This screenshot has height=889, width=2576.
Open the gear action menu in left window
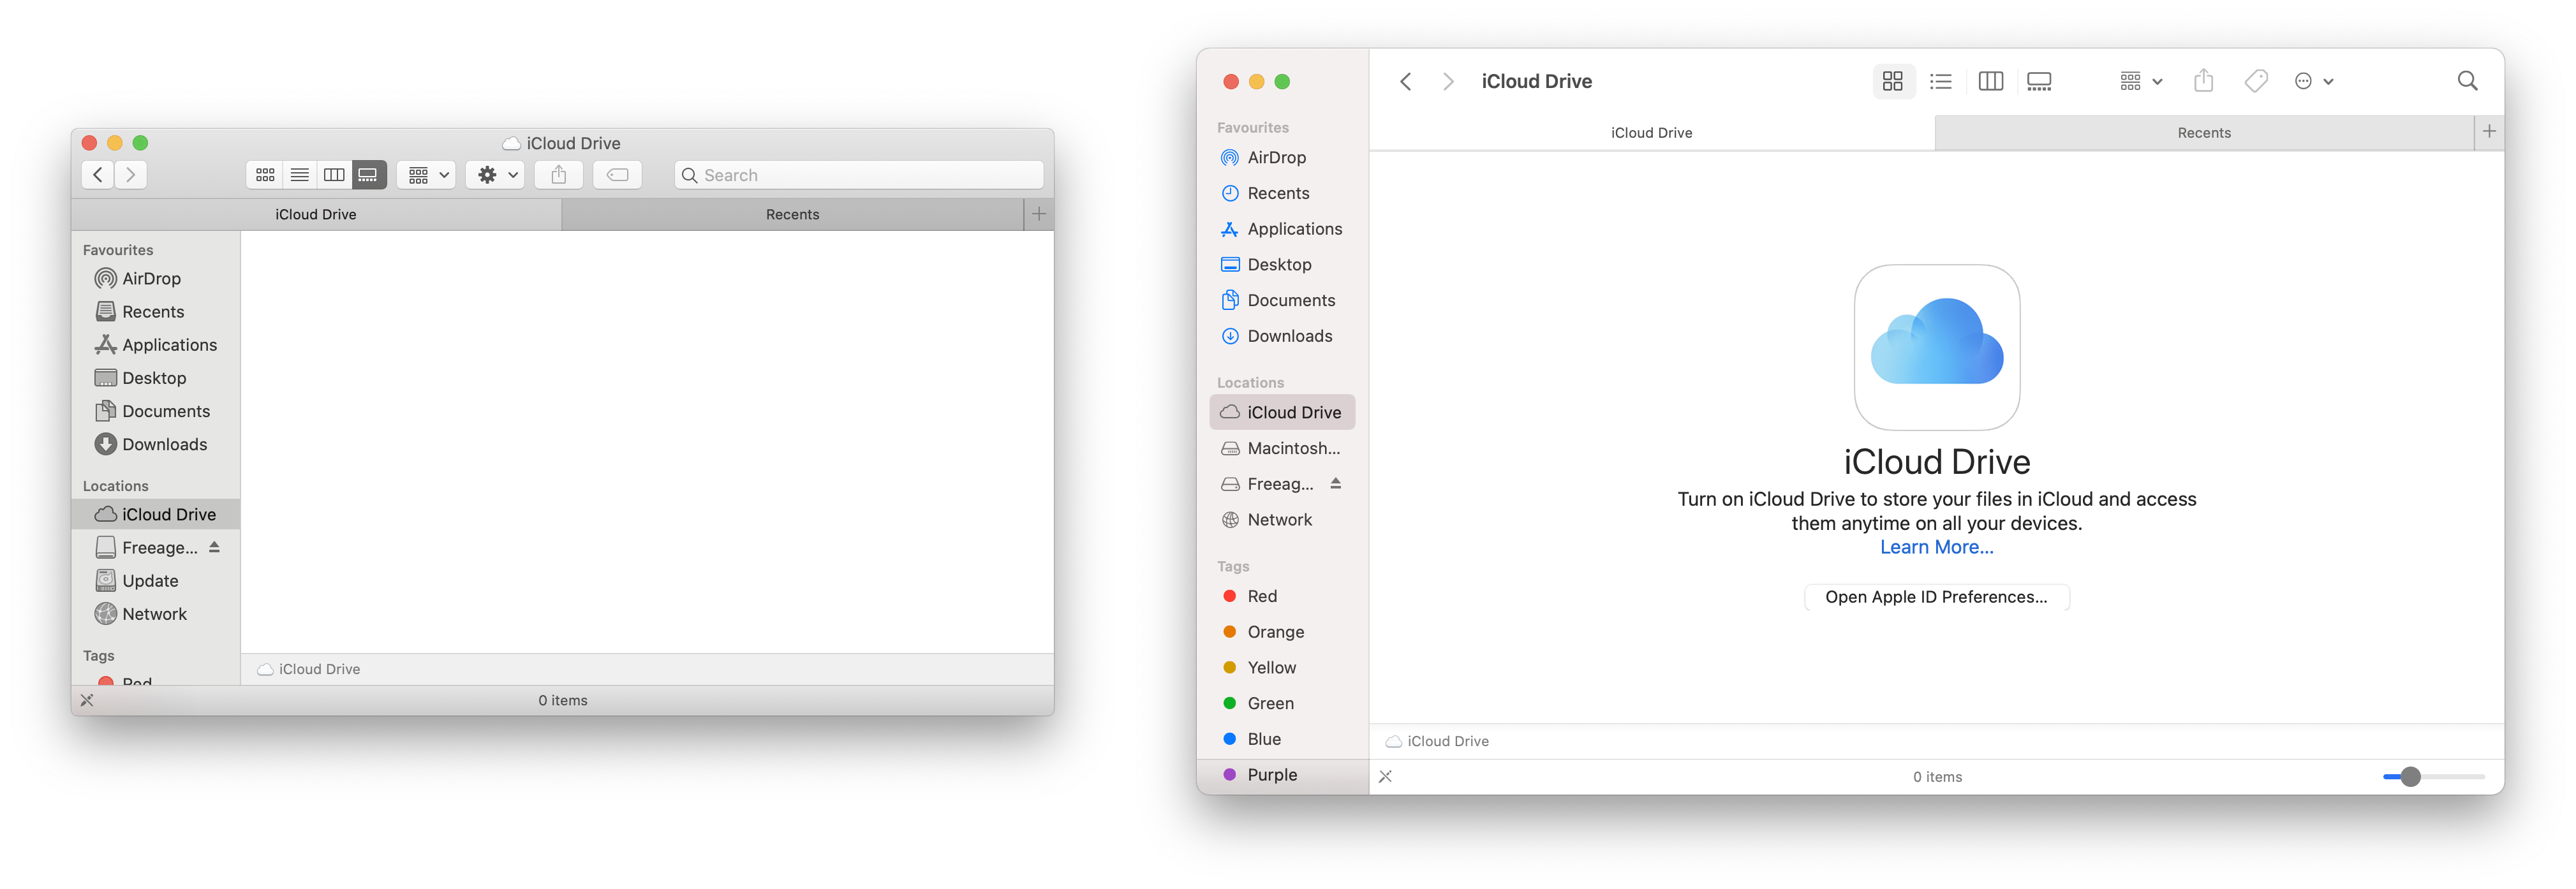coord(496,175)
